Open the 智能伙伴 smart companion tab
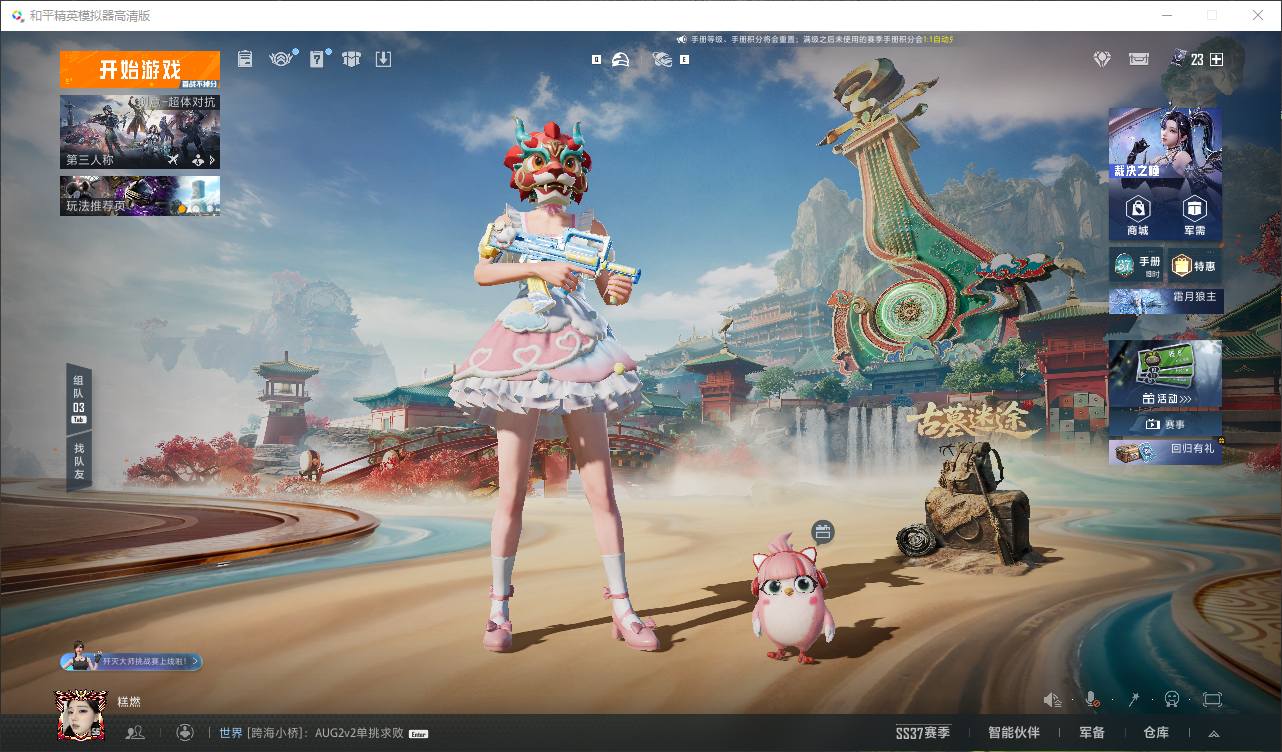1282x752 pixels. tap(1014, 733)
